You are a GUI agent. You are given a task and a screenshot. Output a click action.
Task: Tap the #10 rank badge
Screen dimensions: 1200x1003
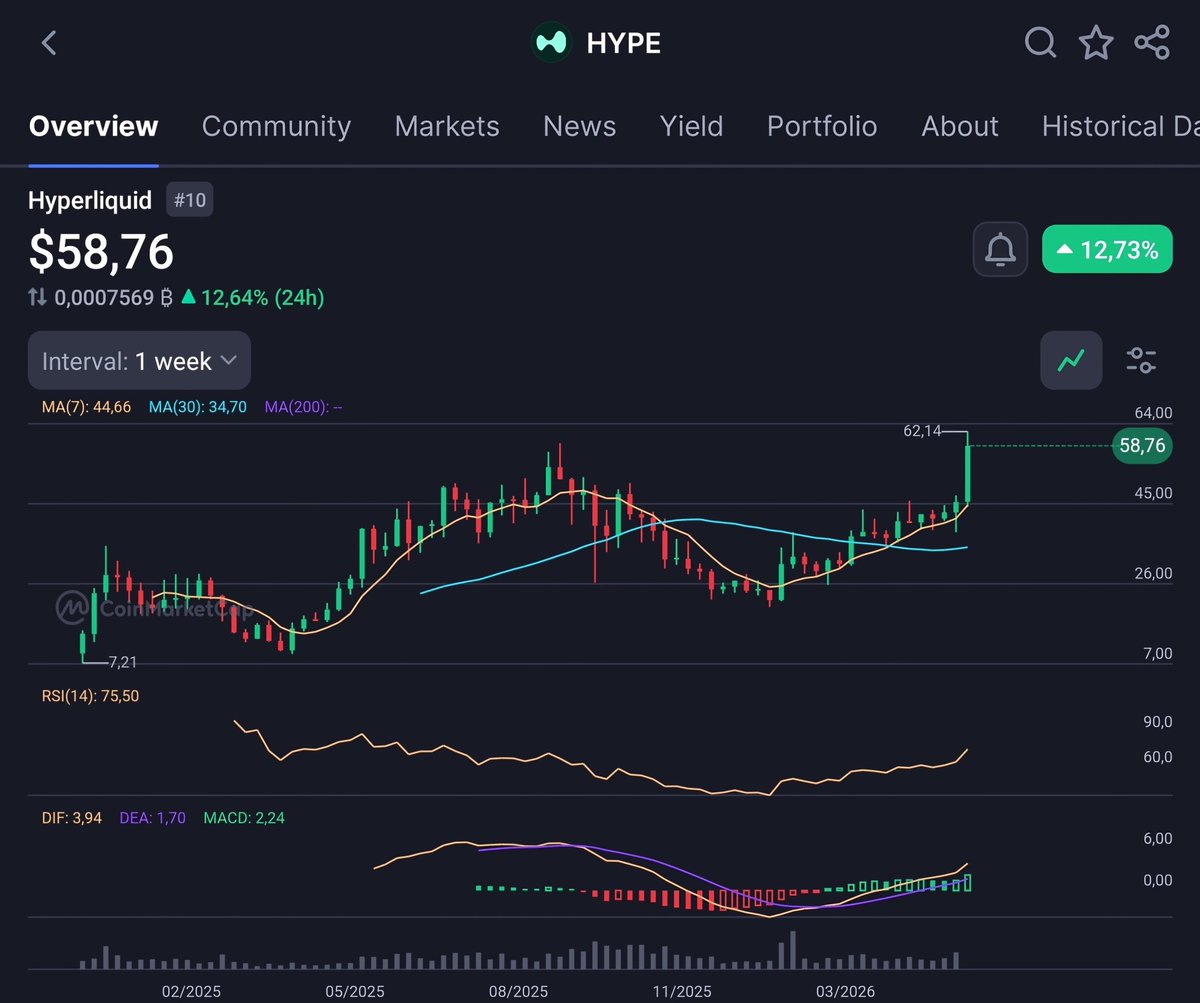pos(189,200)
